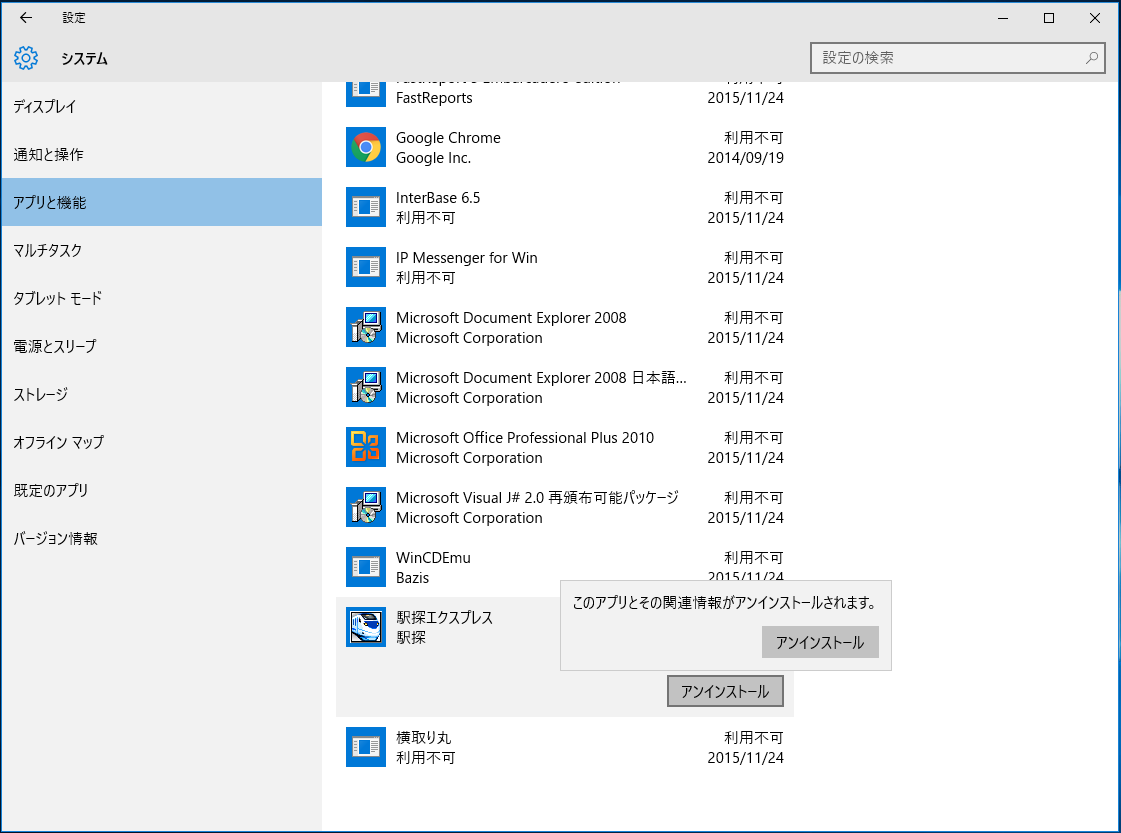Screen dimensions: 1121x833
Task: Click the WinCDEmu app icon
Action: 366,568
